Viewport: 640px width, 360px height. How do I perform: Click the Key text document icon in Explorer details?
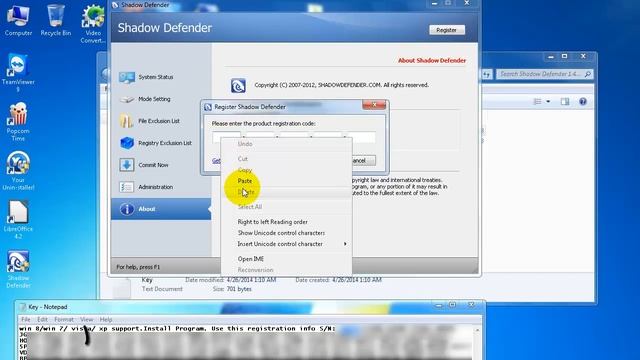pos(122,287)
